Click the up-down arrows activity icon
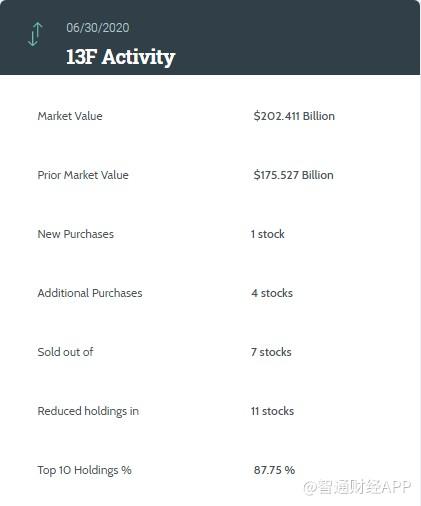The height and width of the screenshot is (506, 421). pos(35,34)
